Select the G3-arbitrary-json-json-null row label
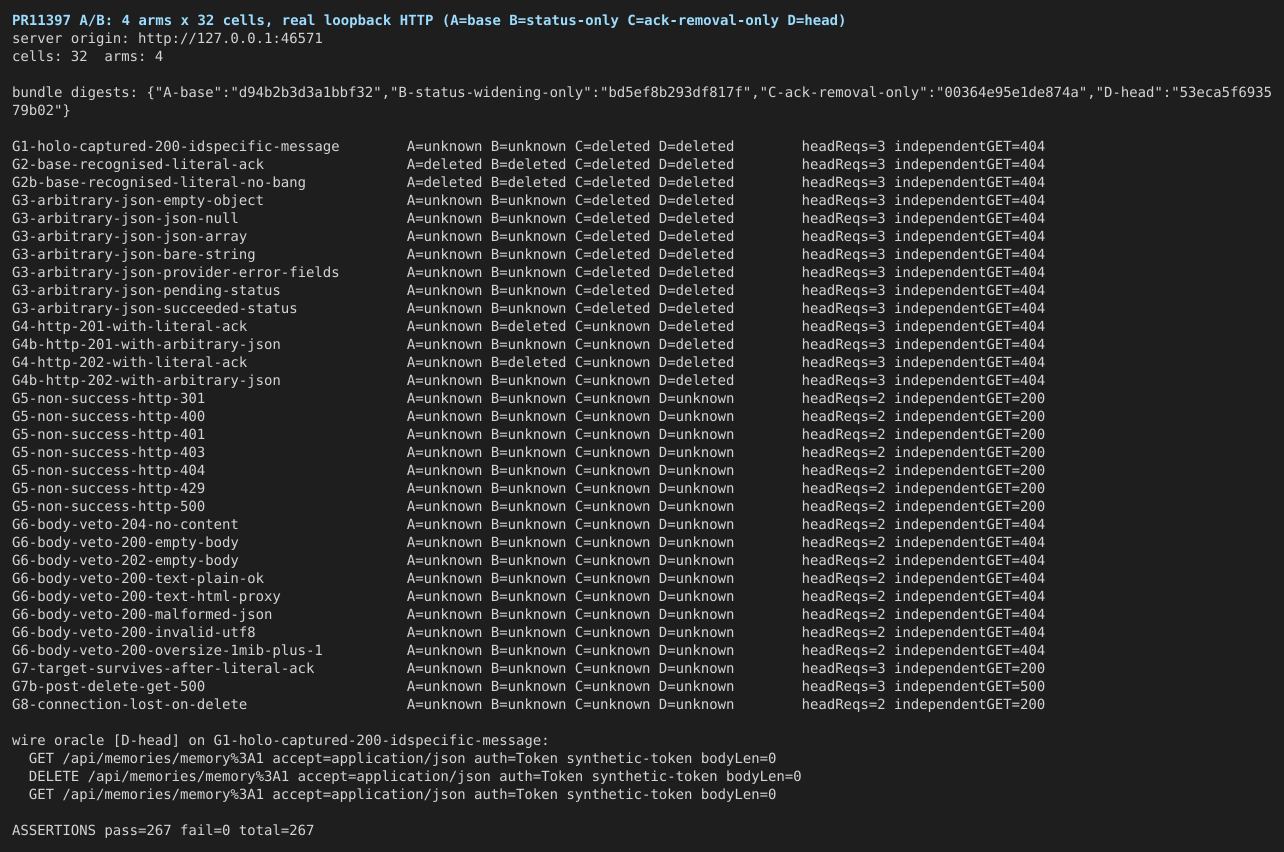The width and height of the screenshot is (1284, 852). pos(125,218)
